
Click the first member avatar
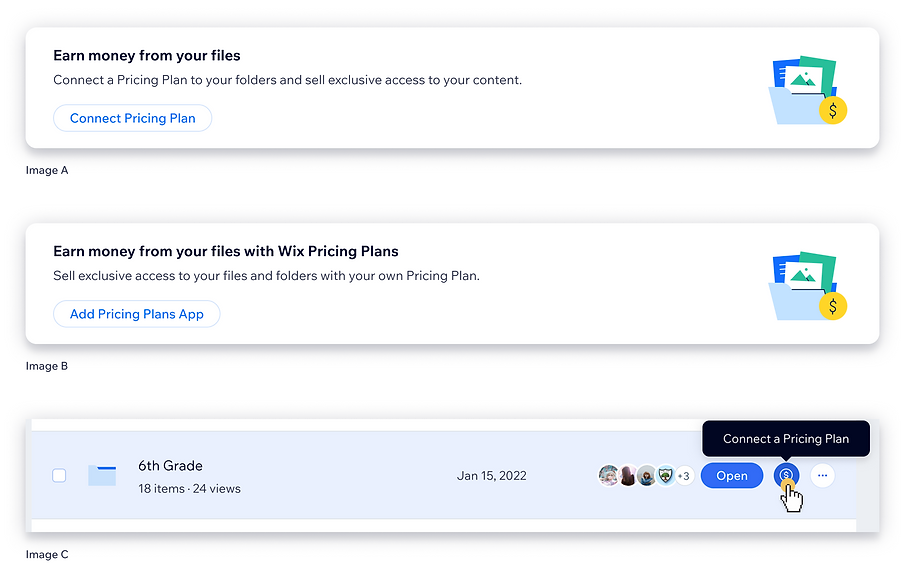[608, 475]
